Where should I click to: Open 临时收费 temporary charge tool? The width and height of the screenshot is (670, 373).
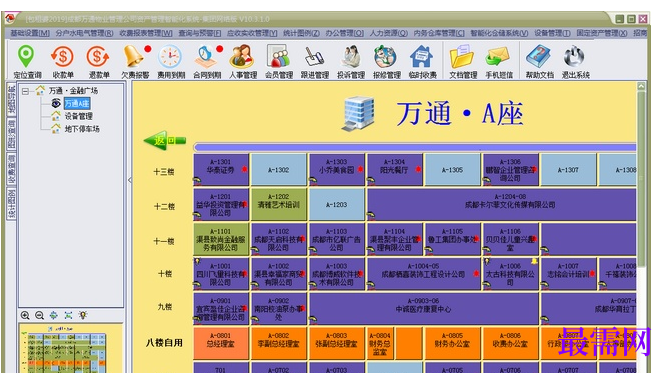pyautogui.click(x=423, y=62)
